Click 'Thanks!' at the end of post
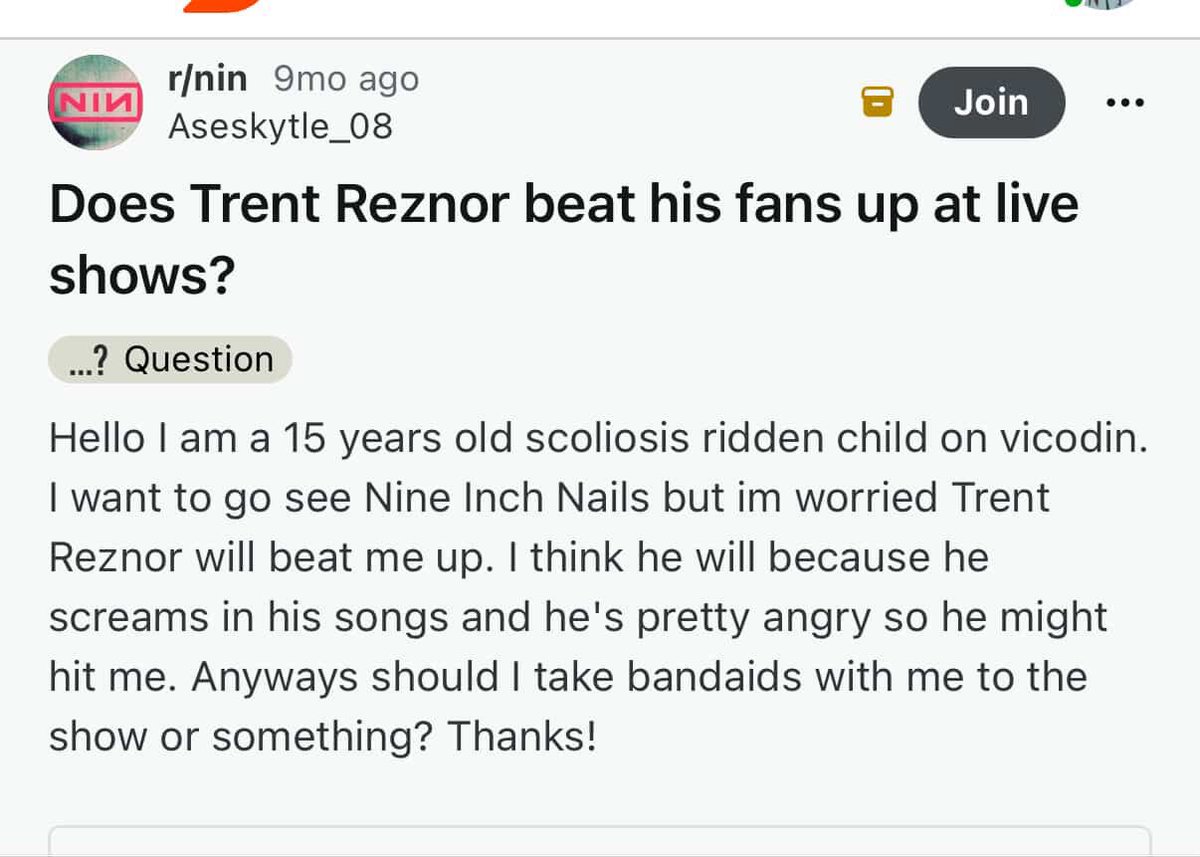 (521, 737)
